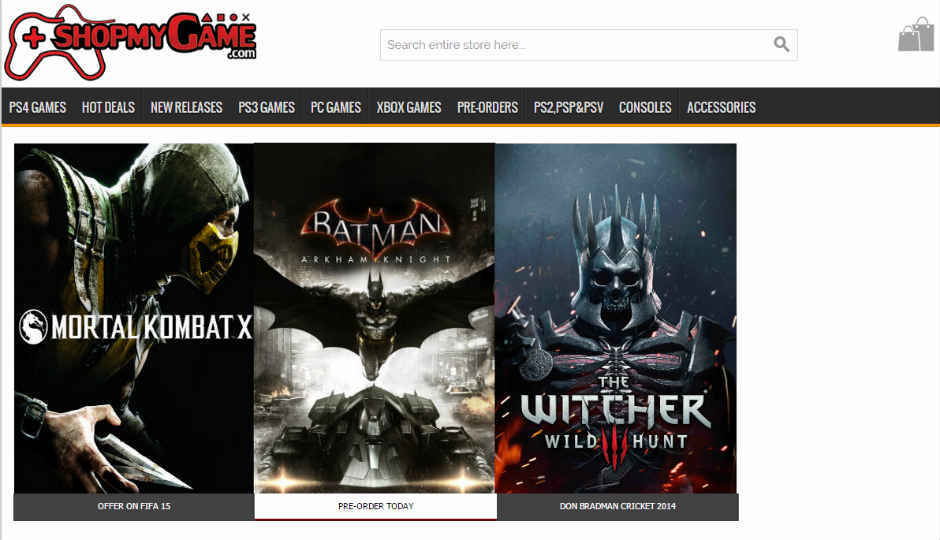Switch to Don Bradman Cricket 2014 slide
The width and height of the screenshot is (940, 540).
pyautogui.click(x=617, y=506)
